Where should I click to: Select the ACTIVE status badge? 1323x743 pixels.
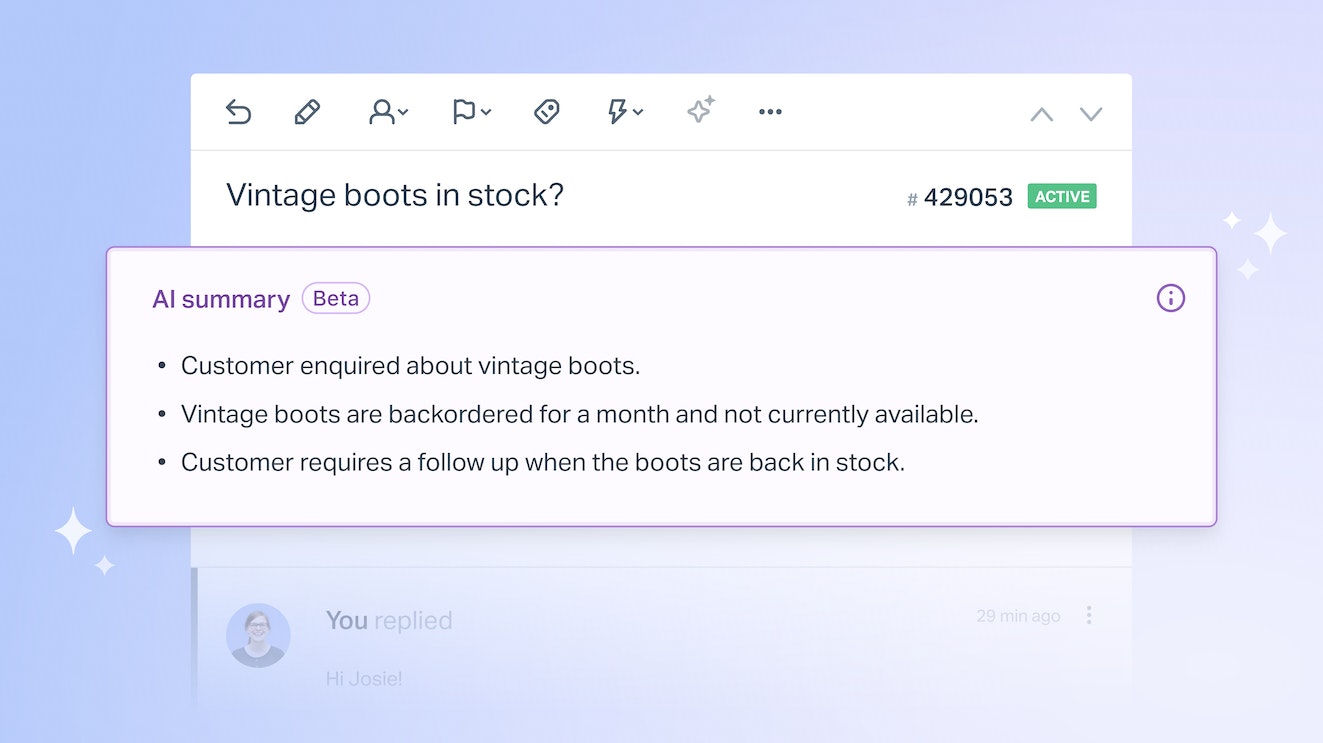1061,196
